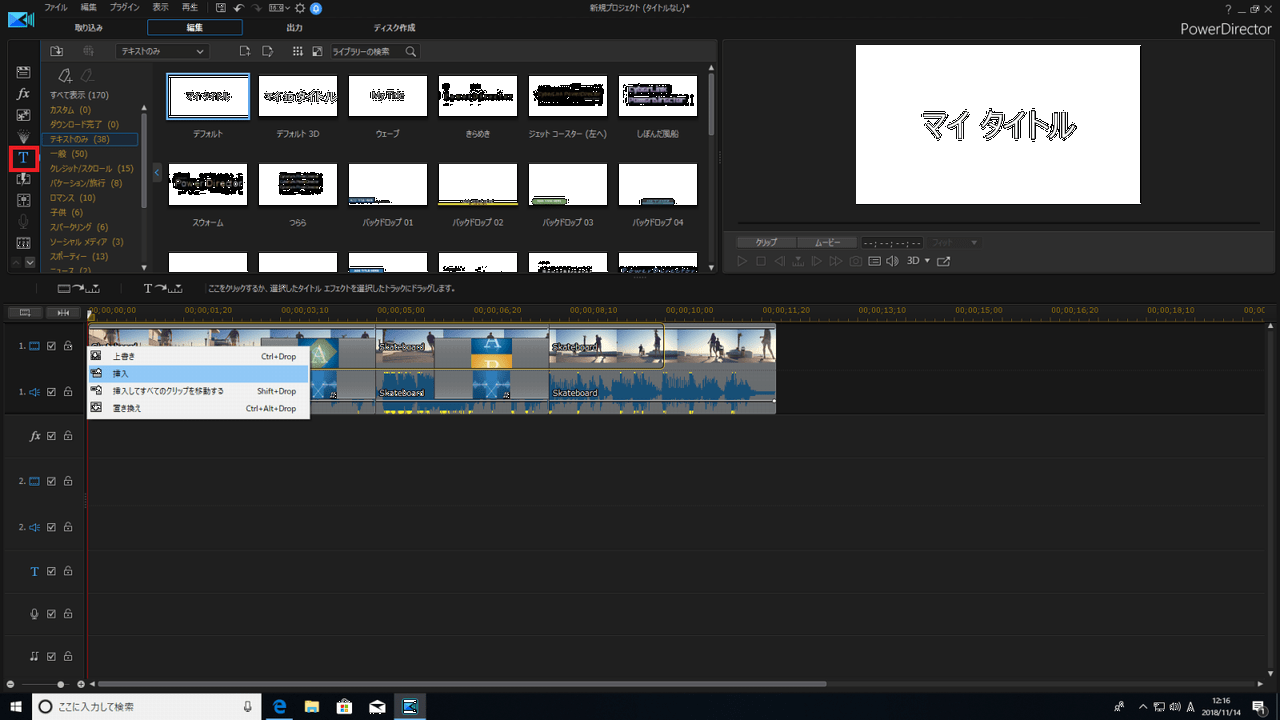Click the import title templates icon
The height and width of the screenshot is (720, 1280).
click(57, 51)
